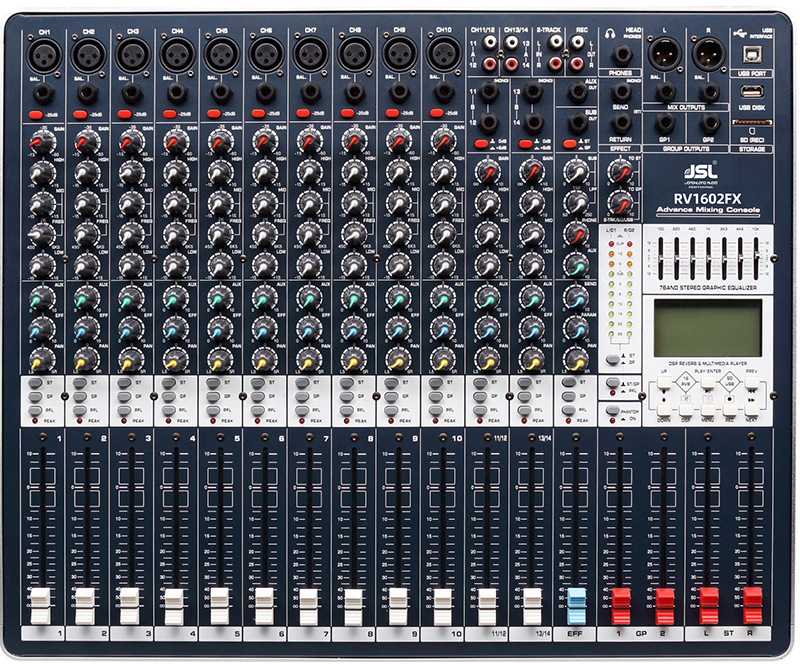Click the blue EFF master fader
The image size is (800, 668).
coord(576,603)
